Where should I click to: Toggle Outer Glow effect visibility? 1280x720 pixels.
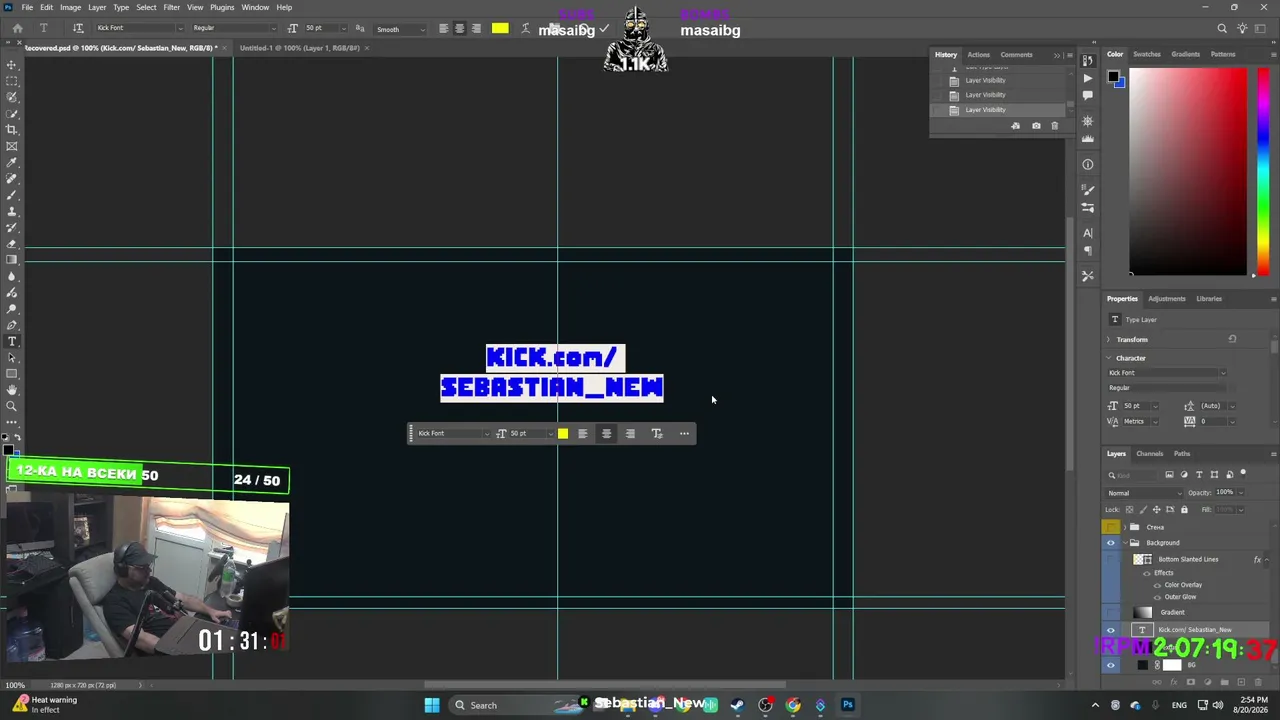(x=1157, y=597)
